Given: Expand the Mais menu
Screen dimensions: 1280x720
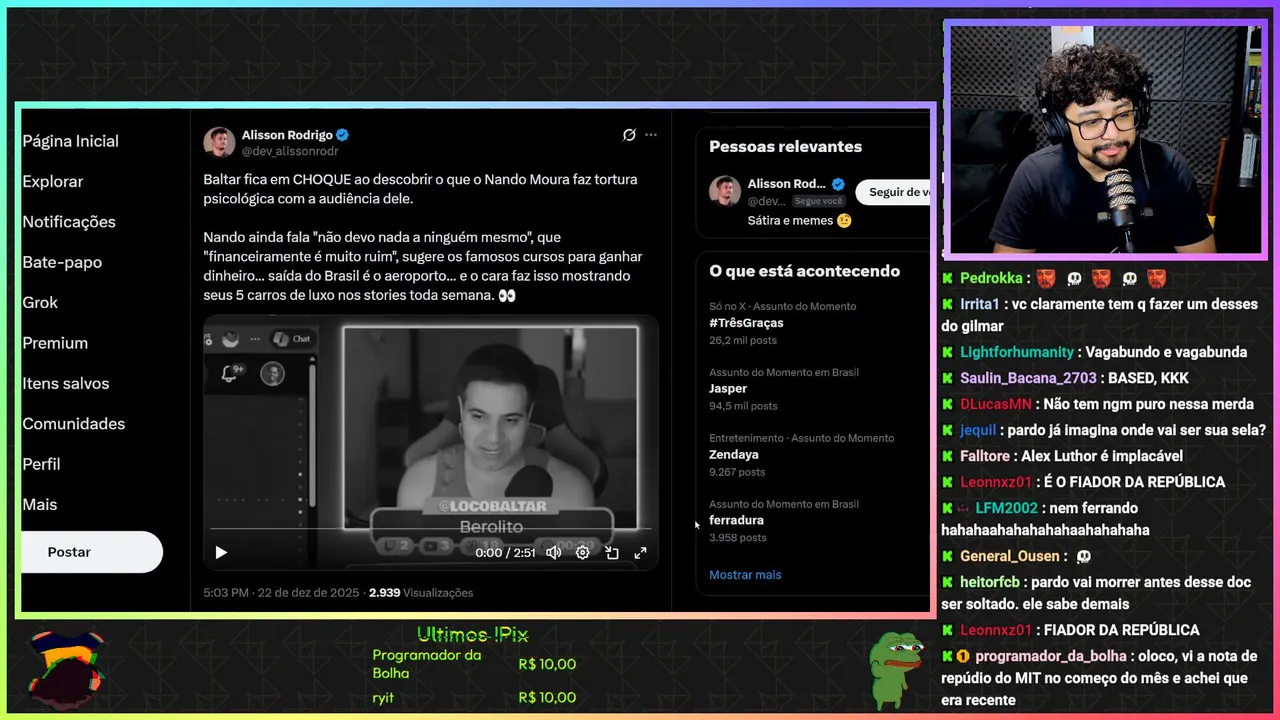Looking at the screenshot, I should point(40,505).
